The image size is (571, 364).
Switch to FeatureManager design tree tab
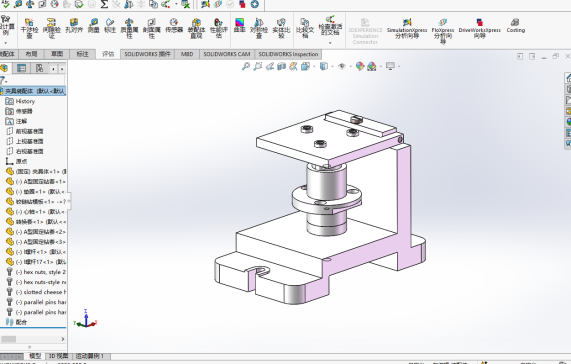[4, 68]
